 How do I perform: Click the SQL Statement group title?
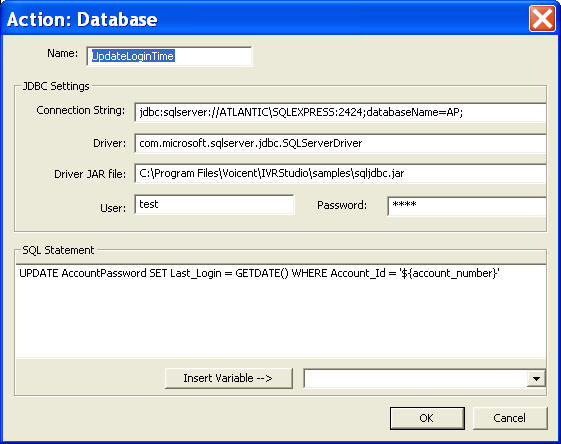[x=58, y=250]
